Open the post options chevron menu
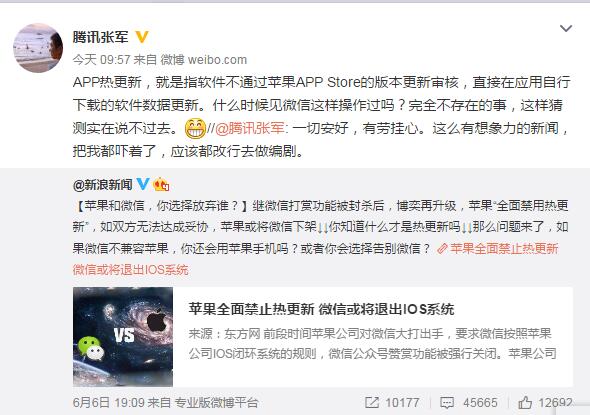 pos(566,29)
